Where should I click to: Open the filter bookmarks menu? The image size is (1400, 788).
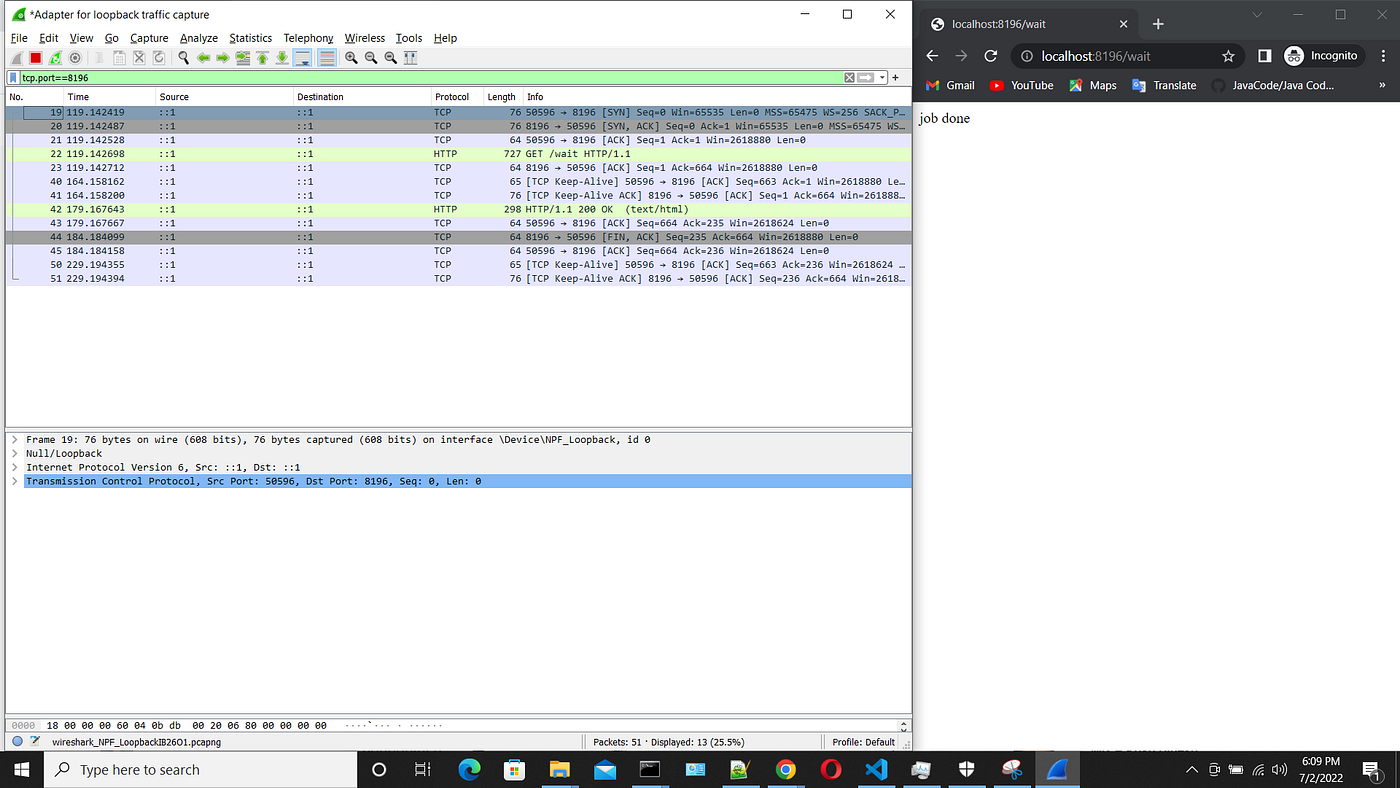[12, 77]
